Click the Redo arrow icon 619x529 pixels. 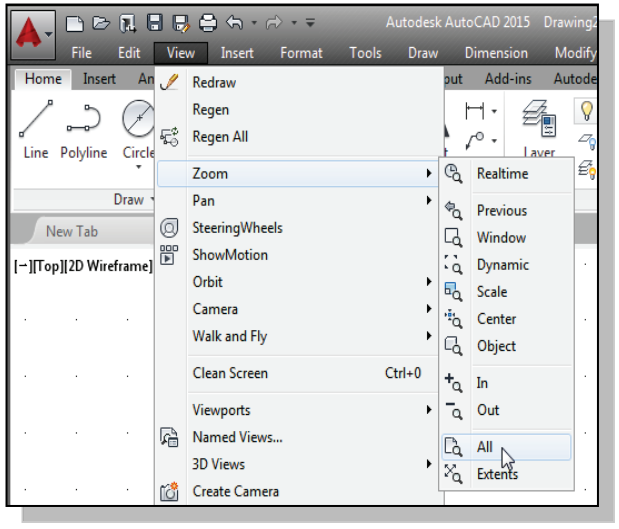274,23
